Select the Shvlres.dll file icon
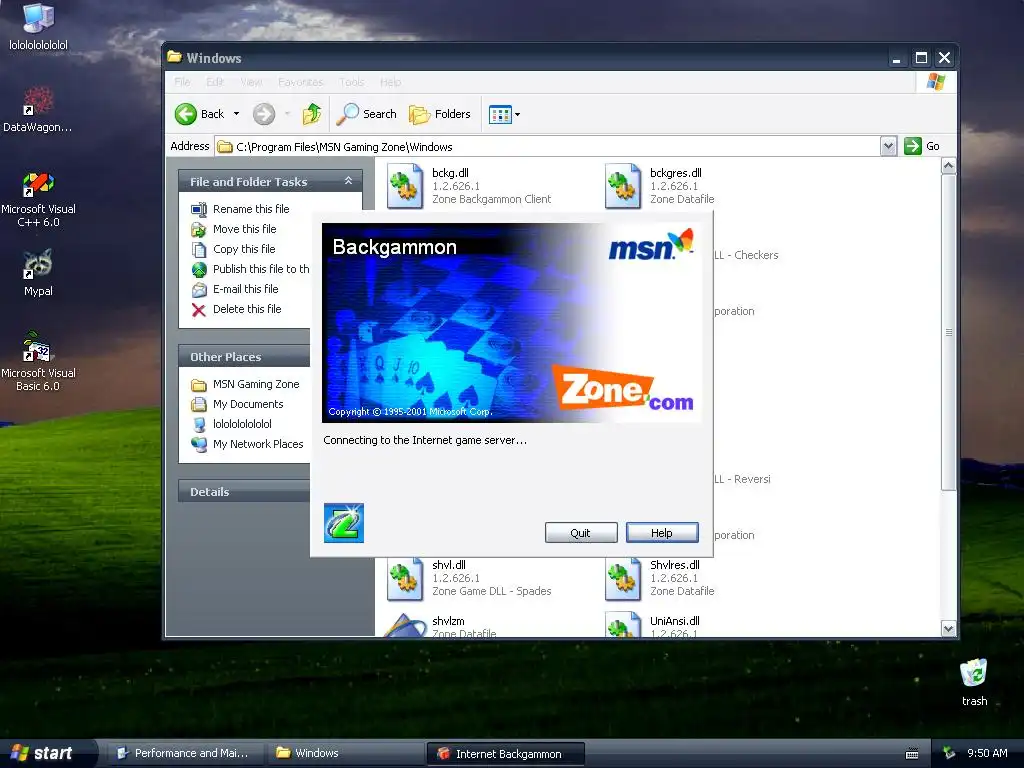The height and width of the screenshot is (768, 1024). coord(623,578)
